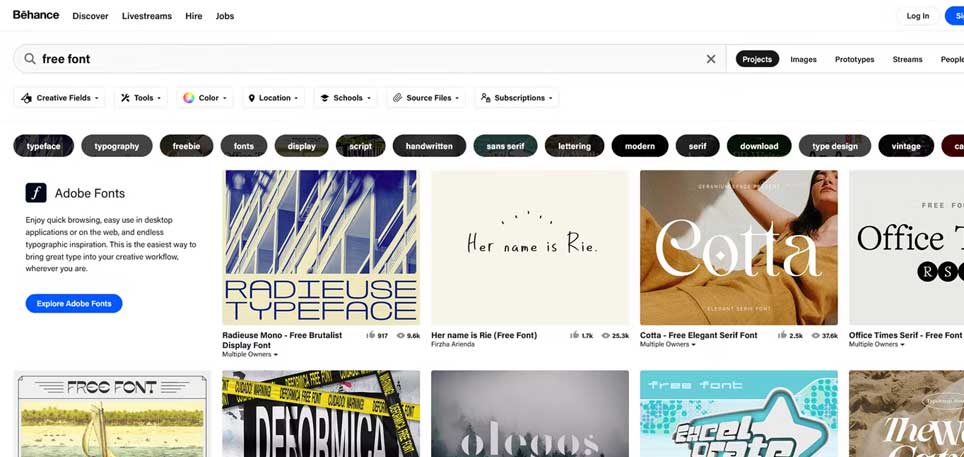964x457 pixels.
Task: Click views eye icon on Her name is Rie
Action: tap(606, 336)
